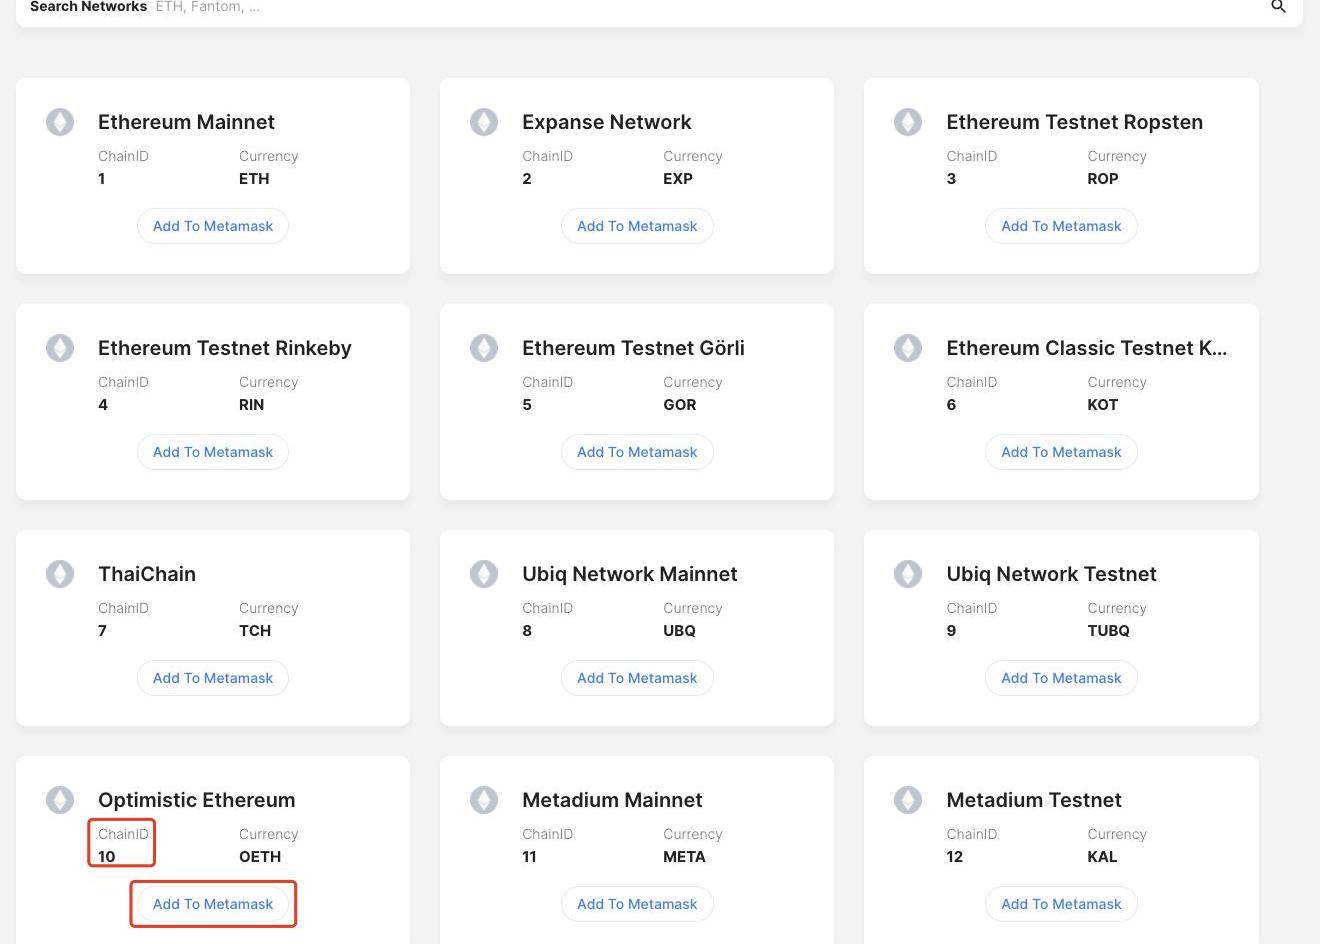
Task: Click the Optimistic Ethereum ChainID value 10
Action: coord(107,857)
